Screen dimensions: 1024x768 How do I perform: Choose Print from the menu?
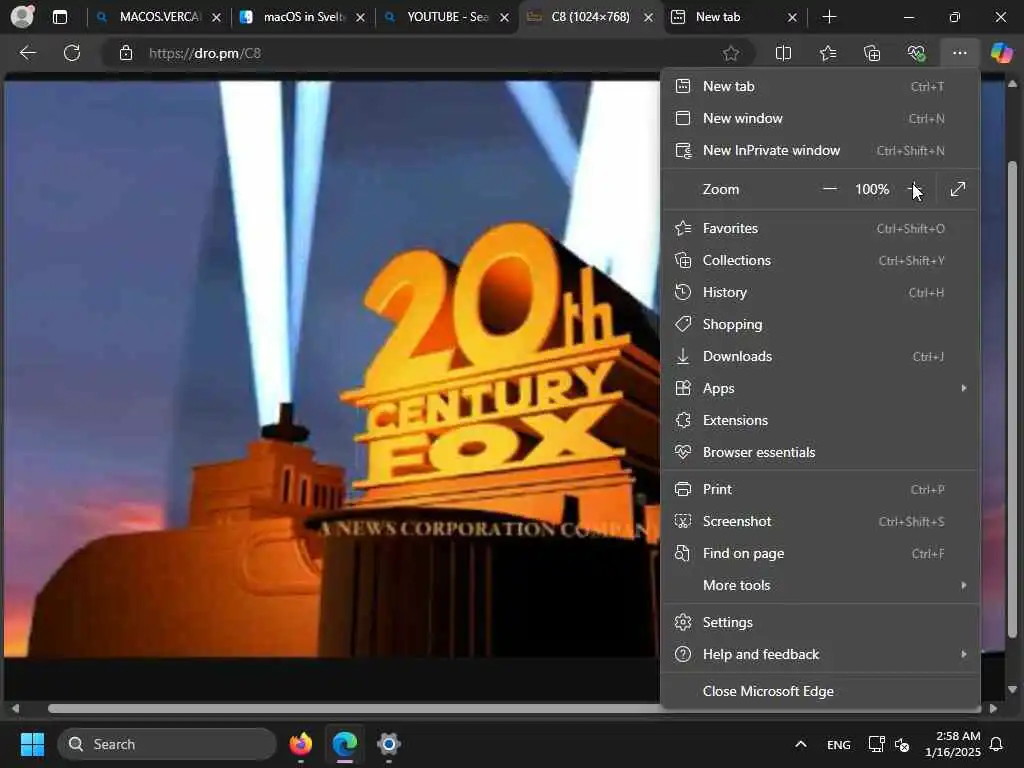(x=820, y=490)
